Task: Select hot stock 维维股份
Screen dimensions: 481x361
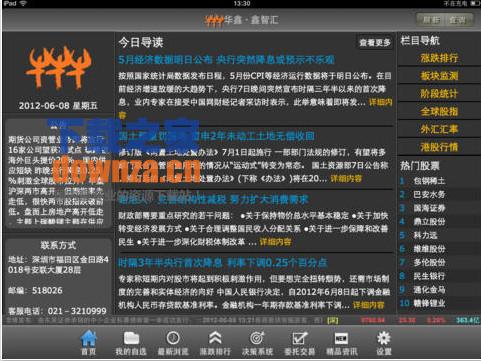Action: tap(429, 249)
